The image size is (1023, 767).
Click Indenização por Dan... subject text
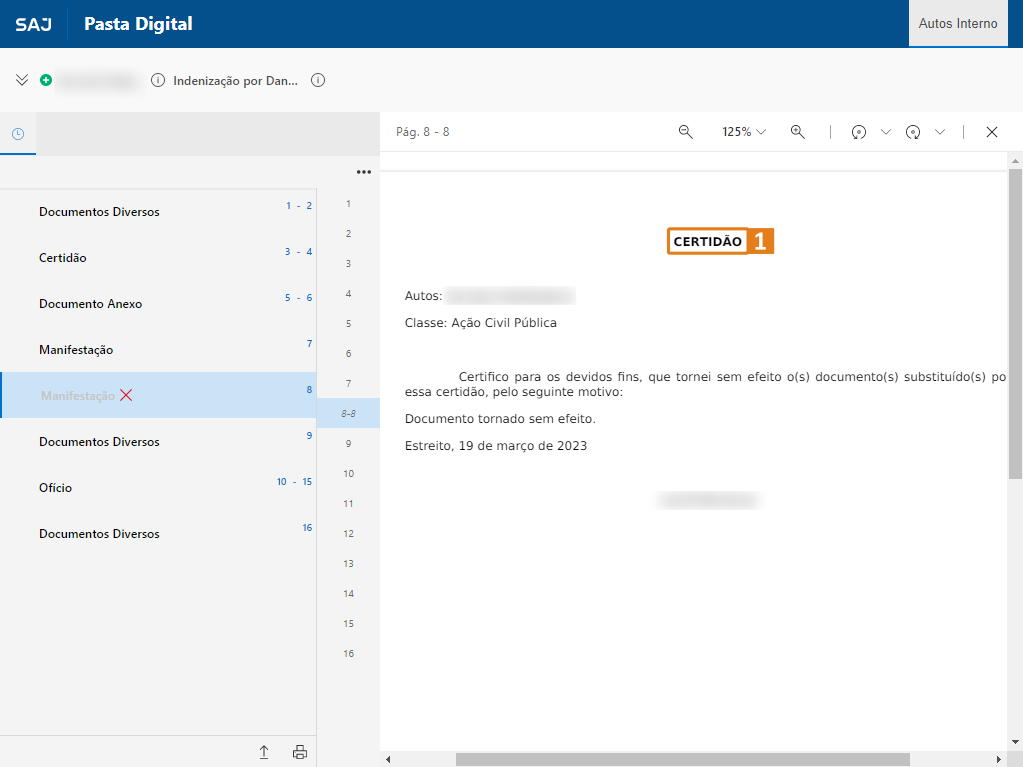(235, 81)
